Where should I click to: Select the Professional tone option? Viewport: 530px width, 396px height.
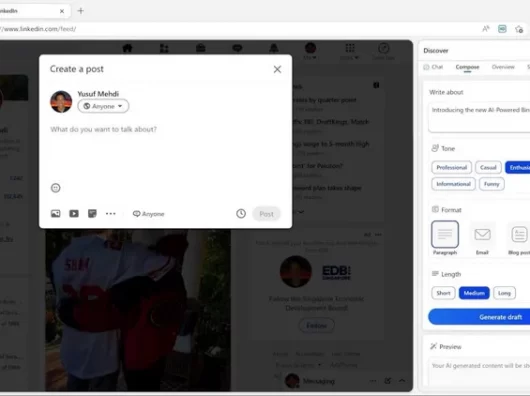452,167
